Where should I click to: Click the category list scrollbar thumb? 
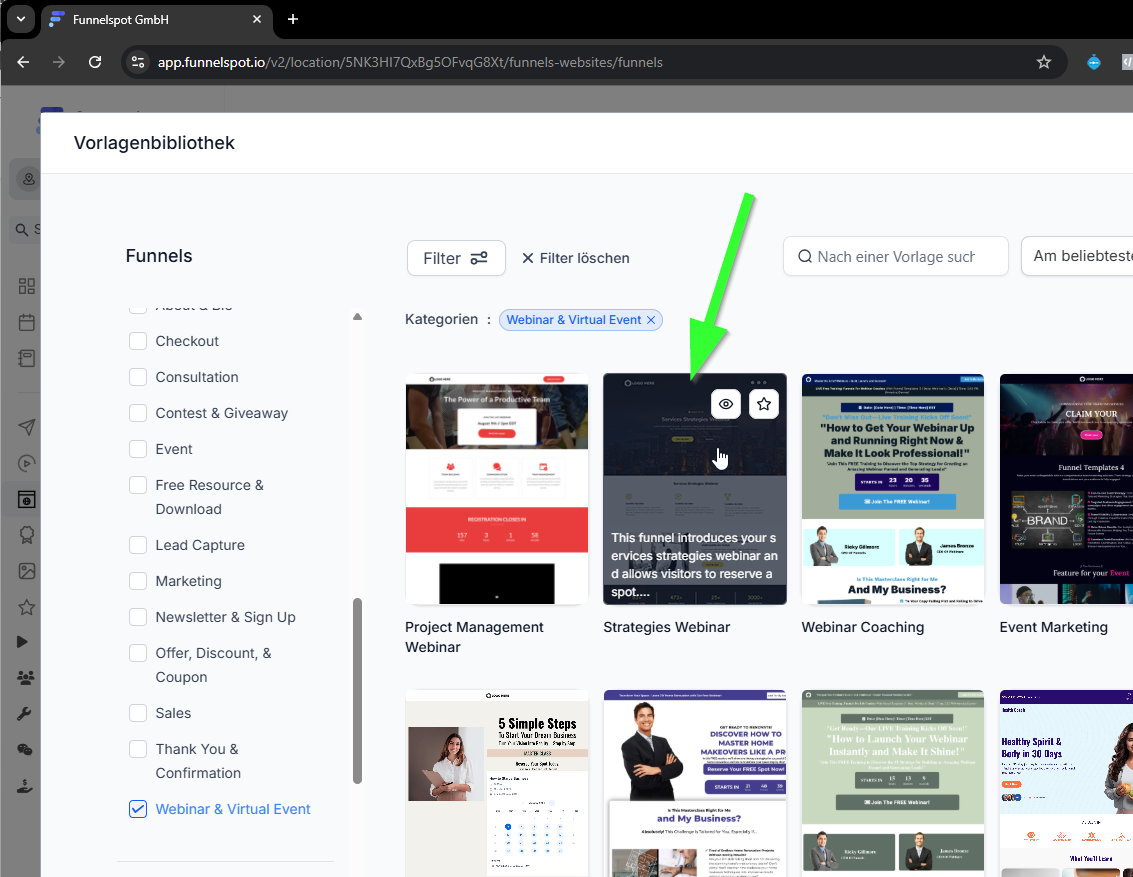coord(357,690)
